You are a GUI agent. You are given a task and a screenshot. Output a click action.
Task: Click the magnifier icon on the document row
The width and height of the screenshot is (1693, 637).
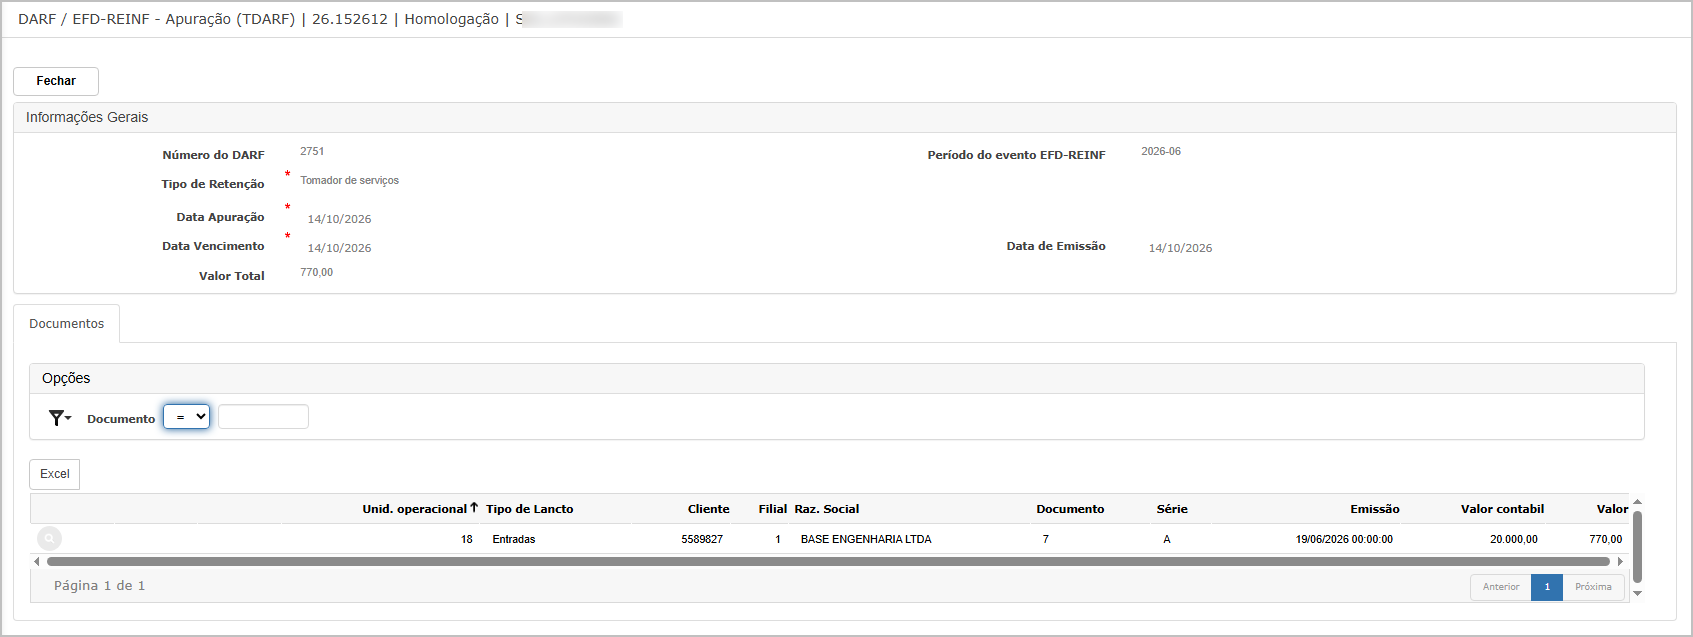tap(49, 539)
